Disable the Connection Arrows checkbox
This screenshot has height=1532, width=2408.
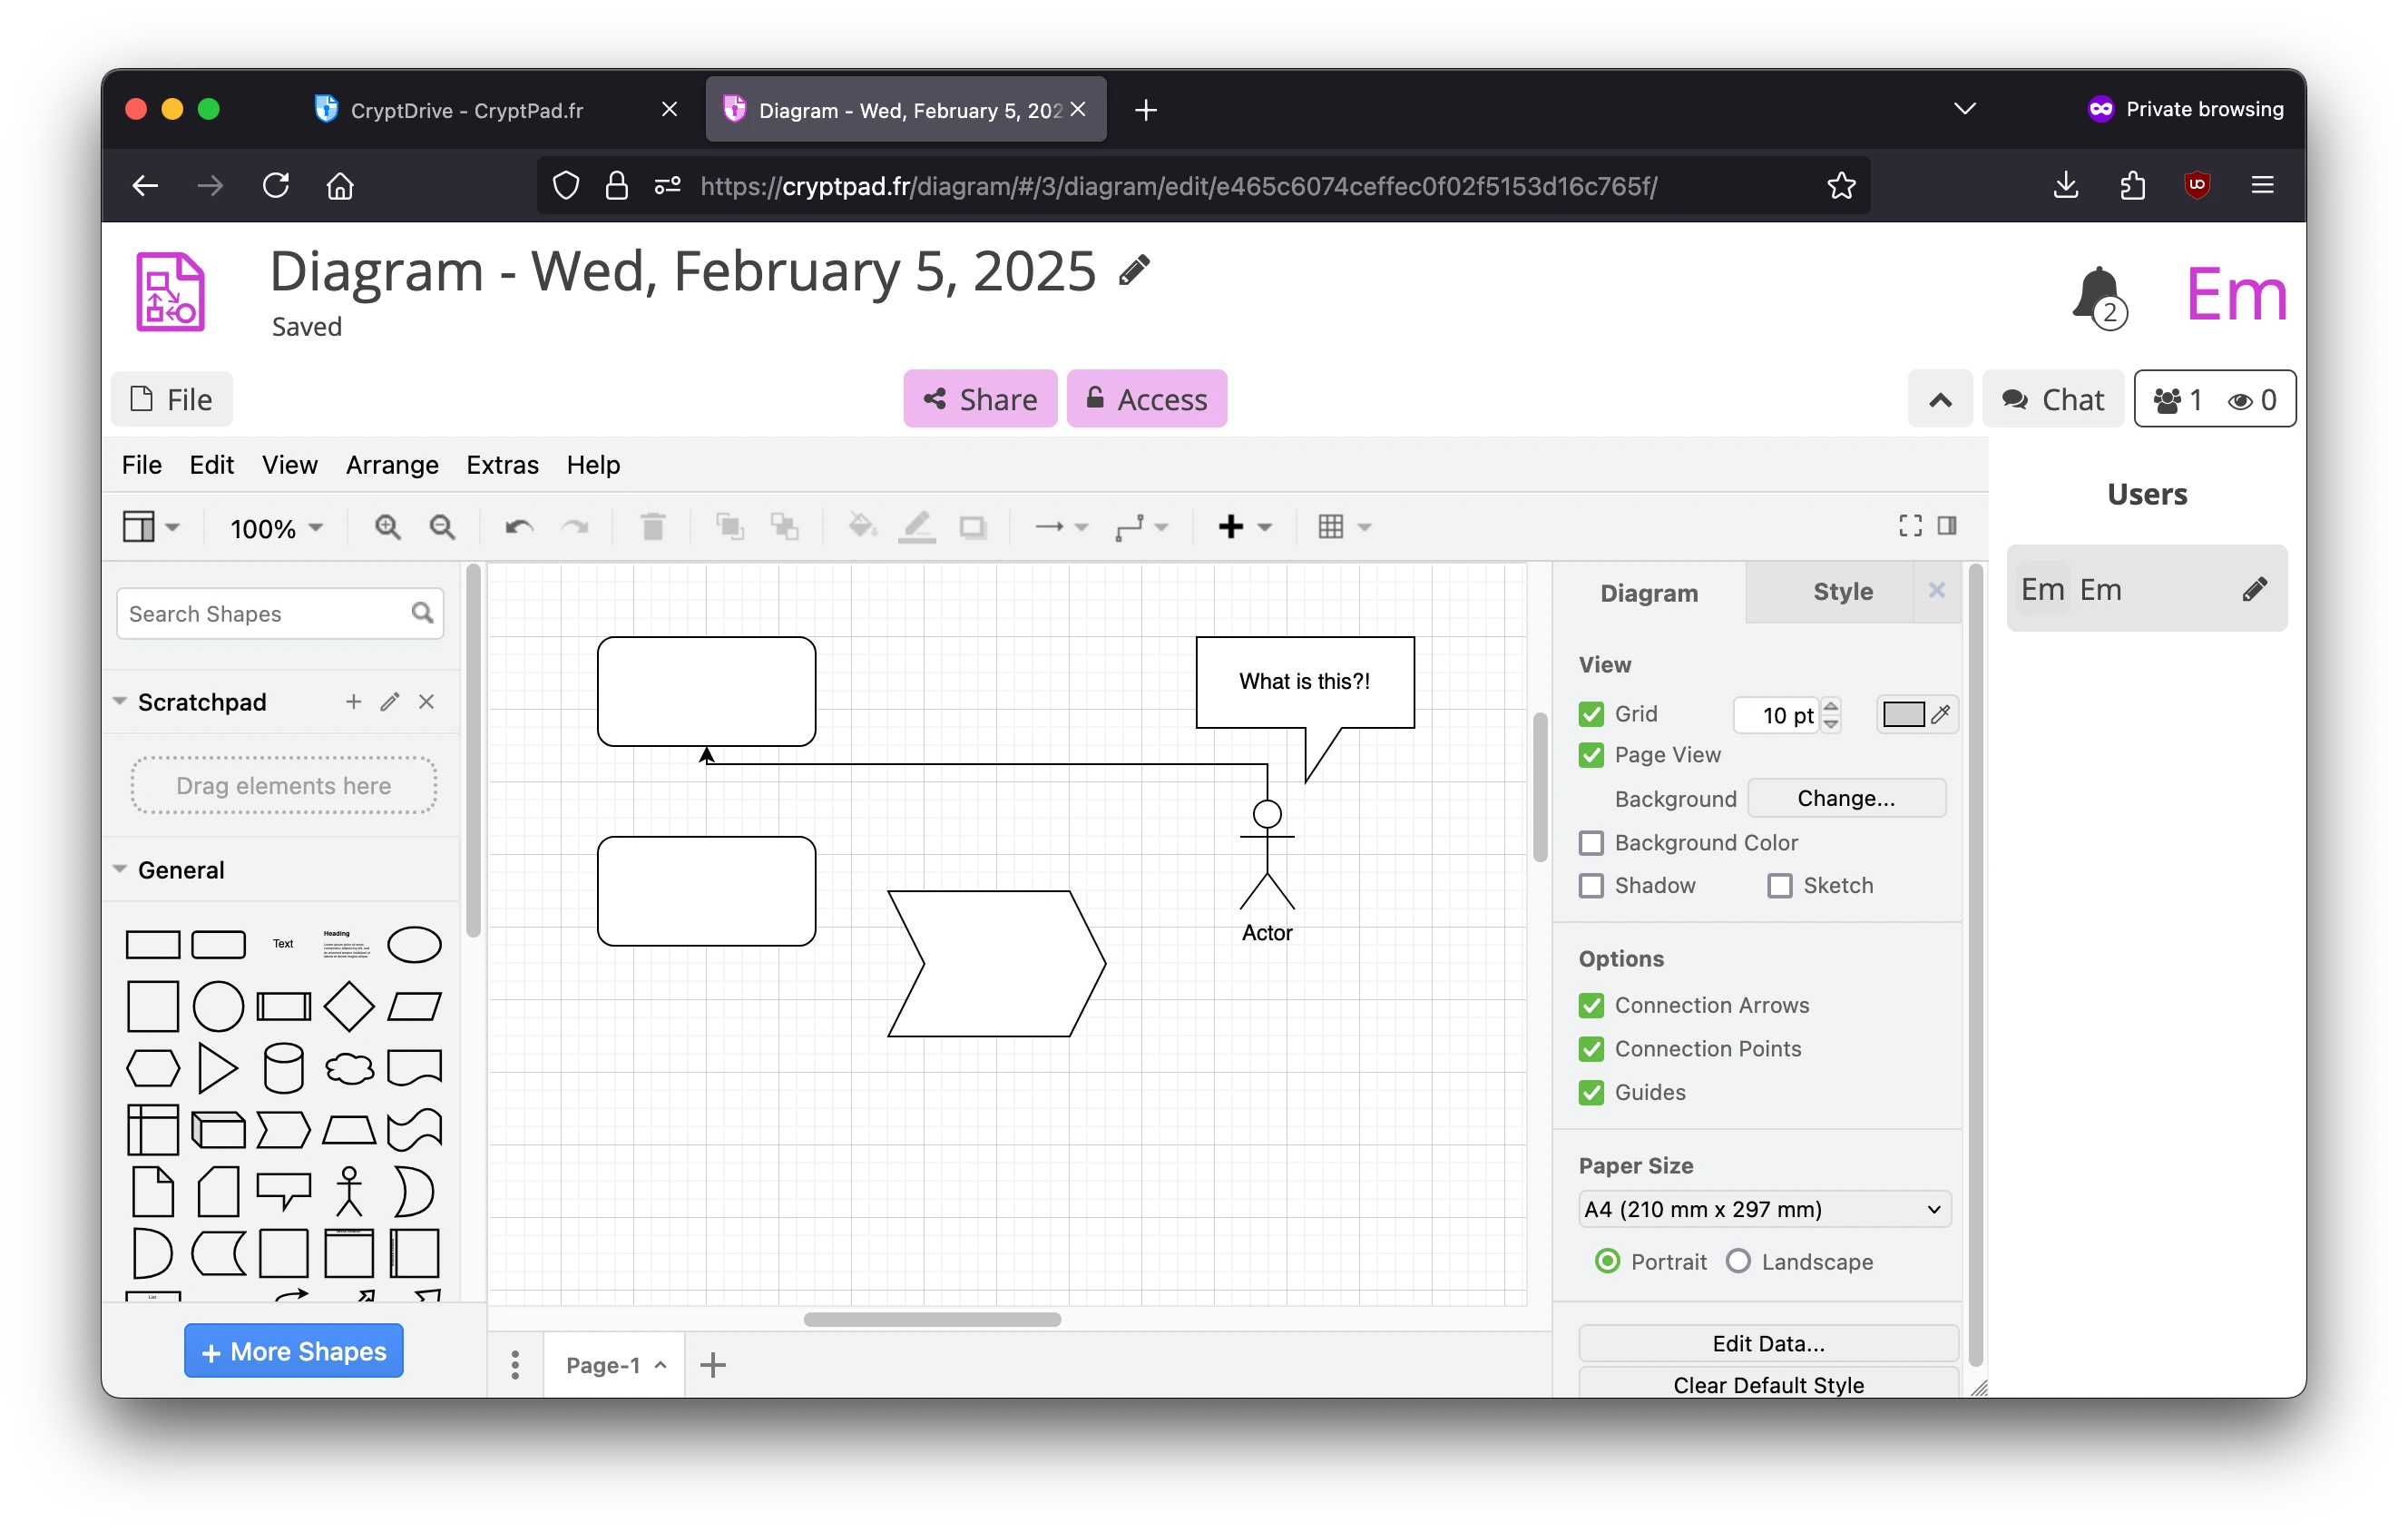point(1590,1005)
